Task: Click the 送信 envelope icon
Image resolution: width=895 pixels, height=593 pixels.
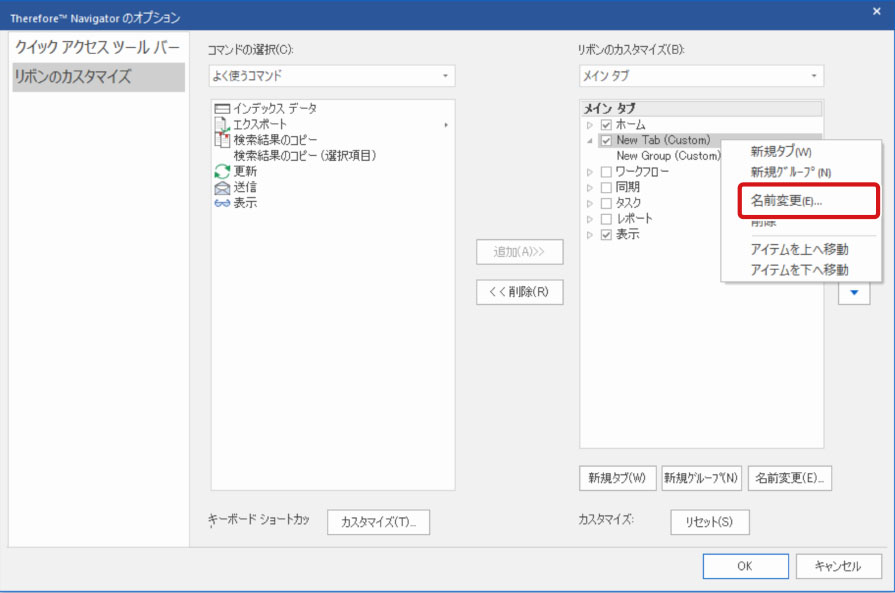Action: (222, 187)
